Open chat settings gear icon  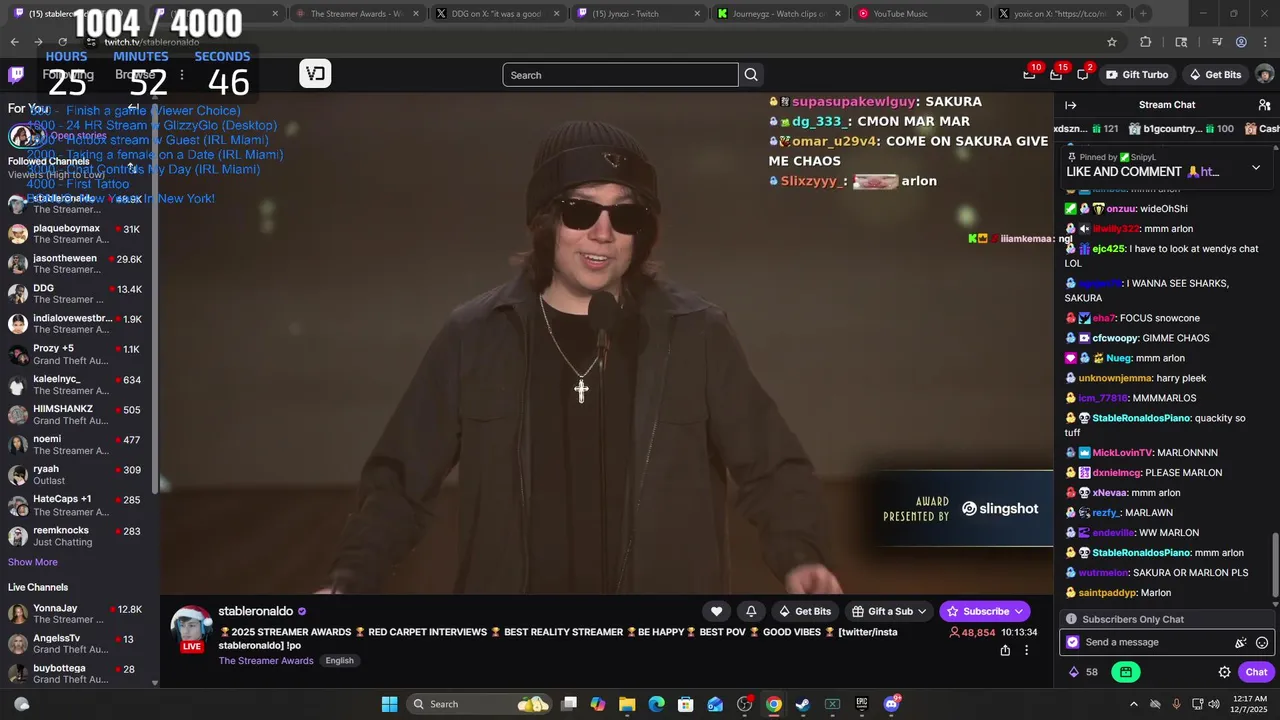coord(1224,672)
